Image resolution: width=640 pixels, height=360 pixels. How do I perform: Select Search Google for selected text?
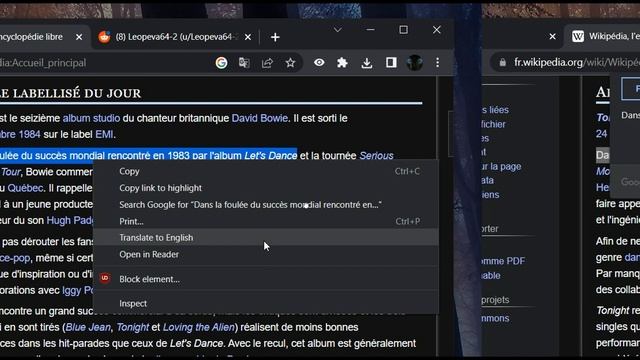coord(266,205)
